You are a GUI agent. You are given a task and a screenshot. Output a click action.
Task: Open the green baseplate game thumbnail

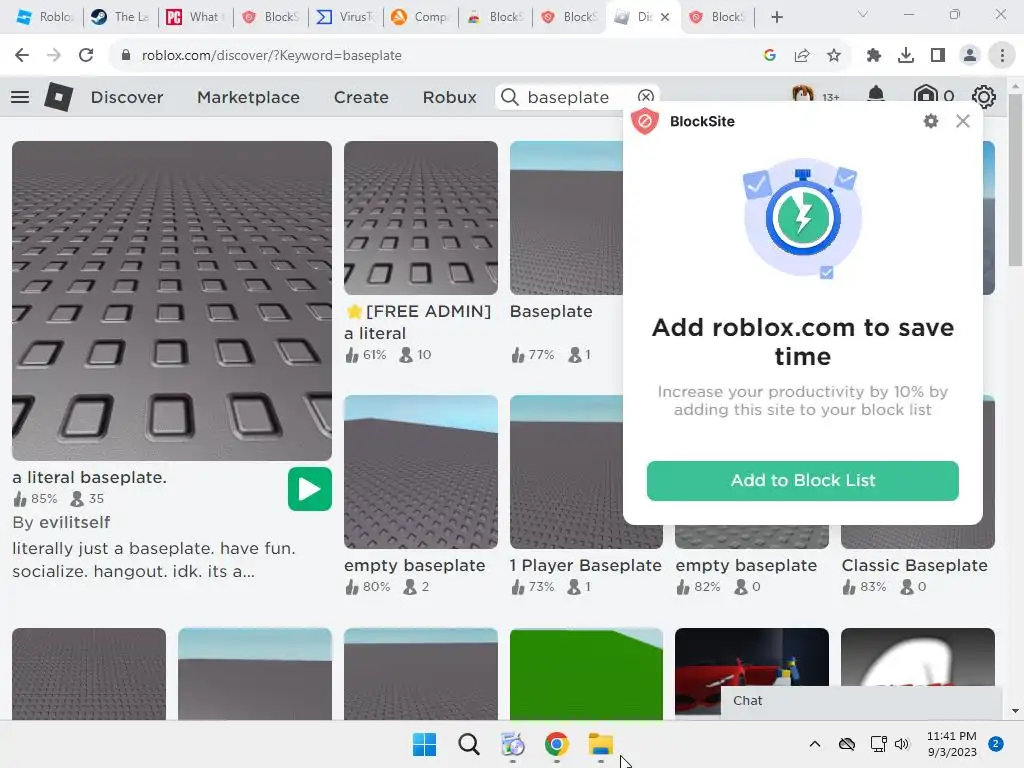(586, 674)
